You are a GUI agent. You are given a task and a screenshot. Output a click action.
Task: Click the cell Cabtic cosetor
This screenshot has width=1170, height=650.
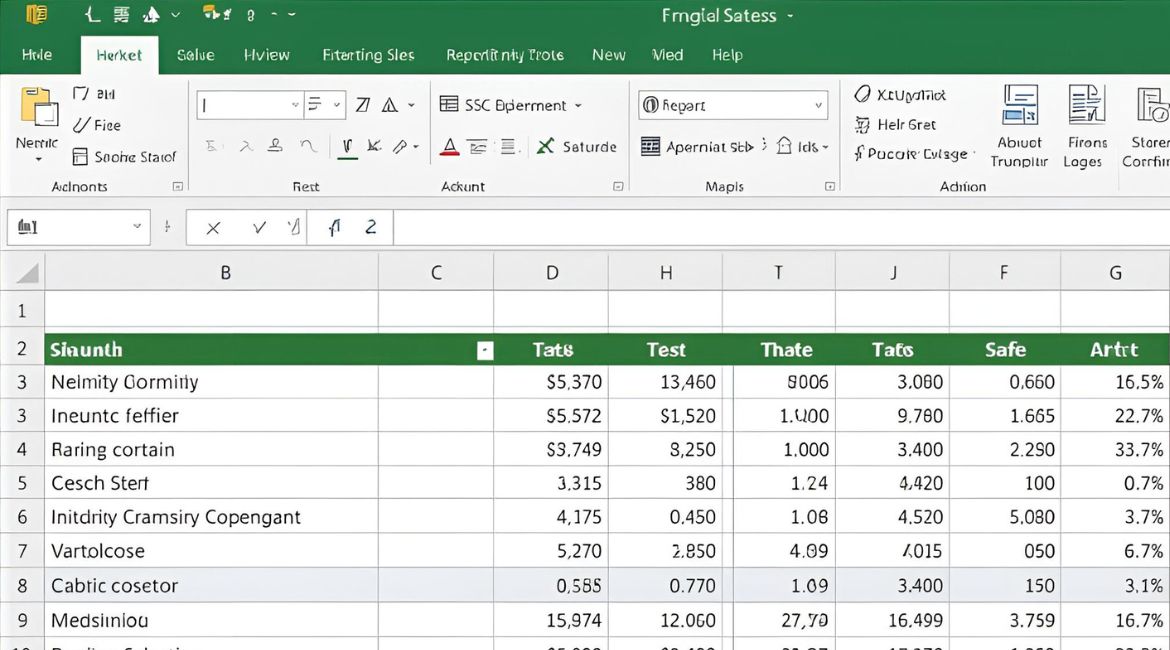tap(211, 586)
